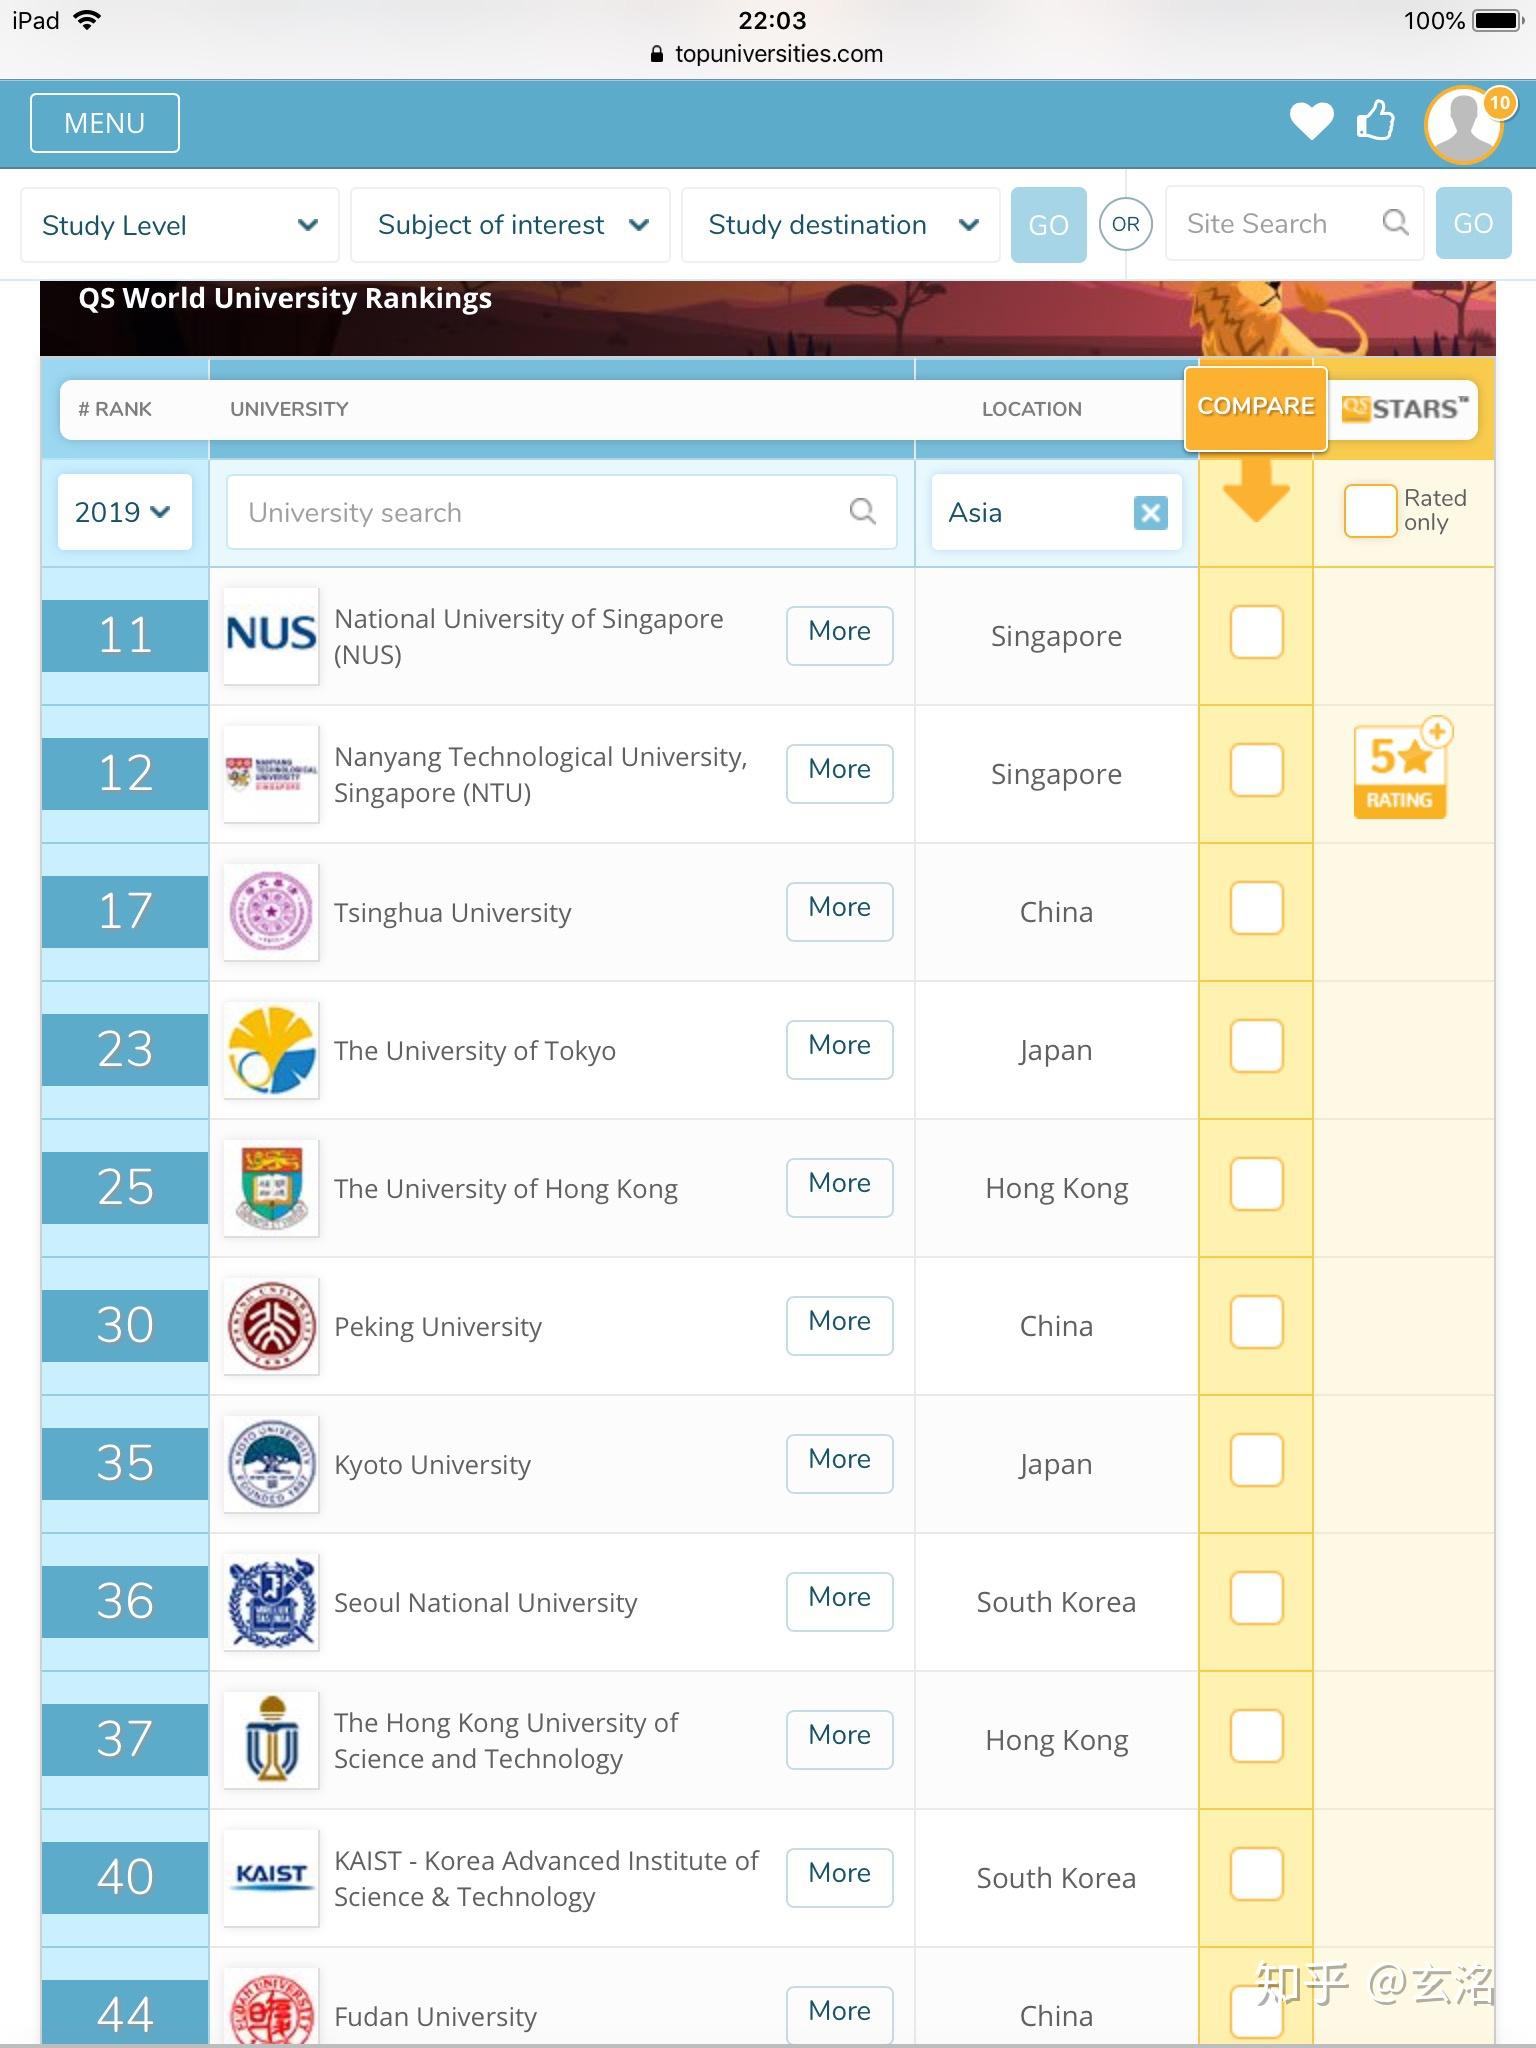Open the HKUST university name link

click(506, 1741)
